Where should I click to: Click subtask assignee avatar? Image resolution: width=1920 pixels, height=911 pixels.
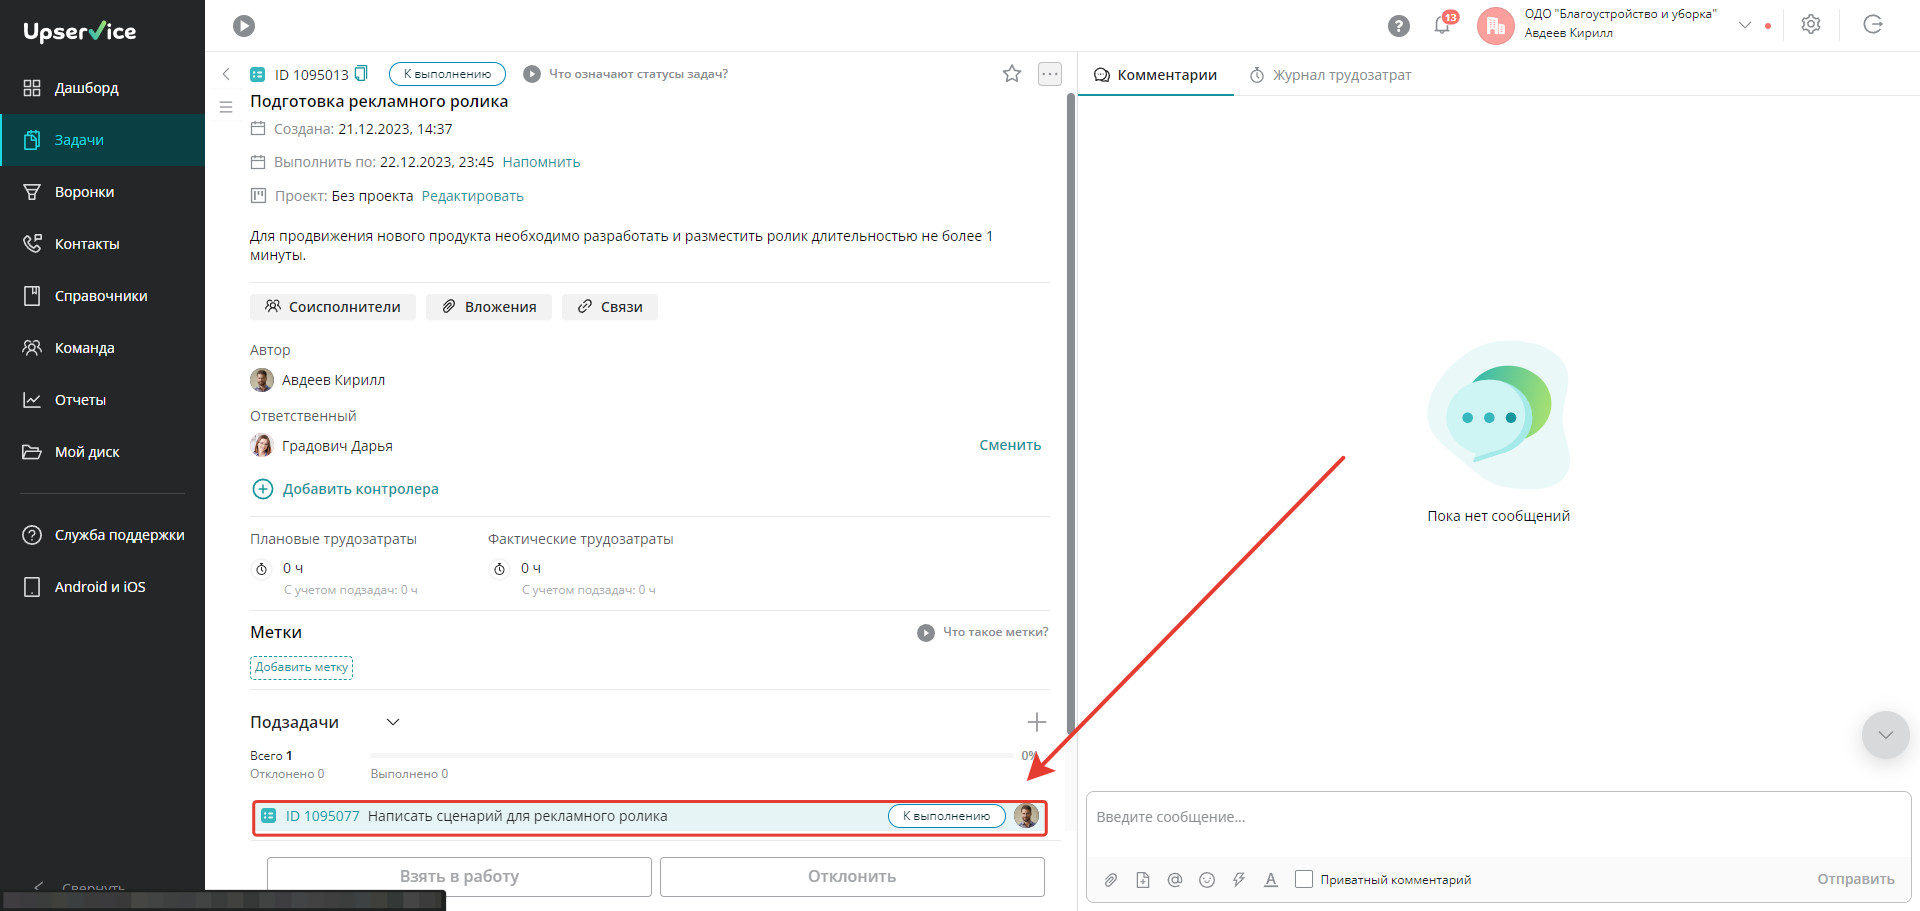pyautogui.click(x=1026, y=816)
